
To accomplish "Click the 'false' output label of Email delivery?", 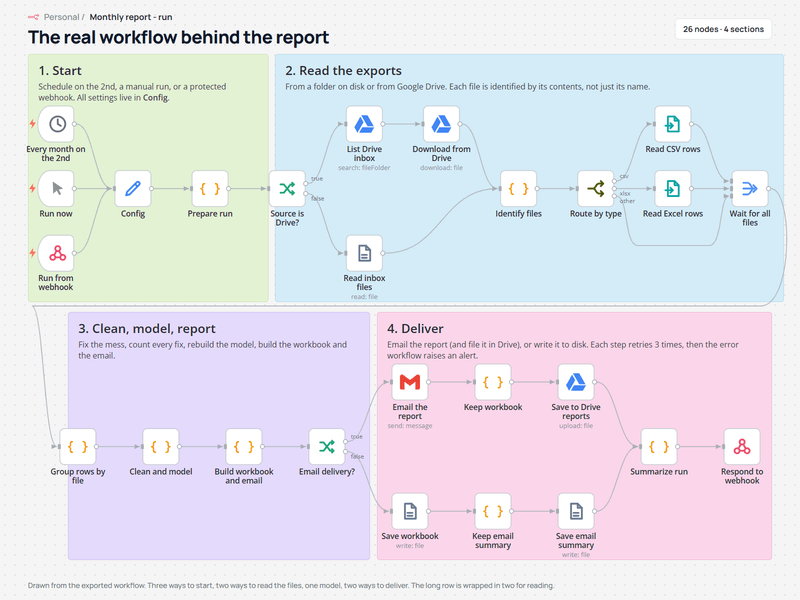I will point(358,457).
